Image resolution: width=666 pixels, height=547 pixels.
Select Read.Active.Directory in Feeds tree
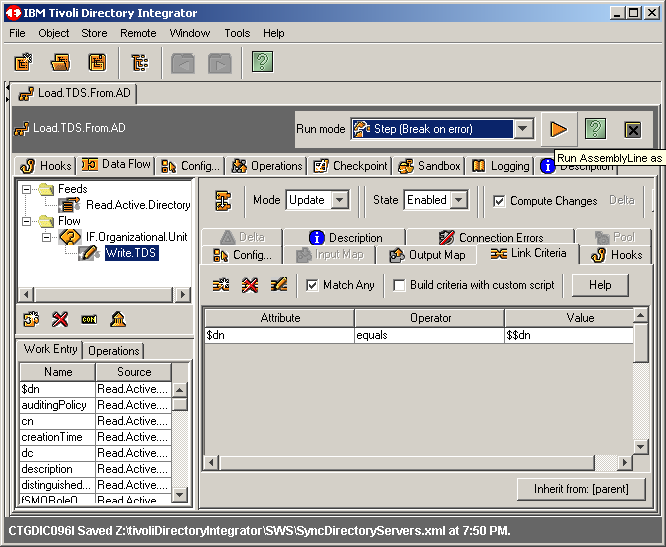137,205
